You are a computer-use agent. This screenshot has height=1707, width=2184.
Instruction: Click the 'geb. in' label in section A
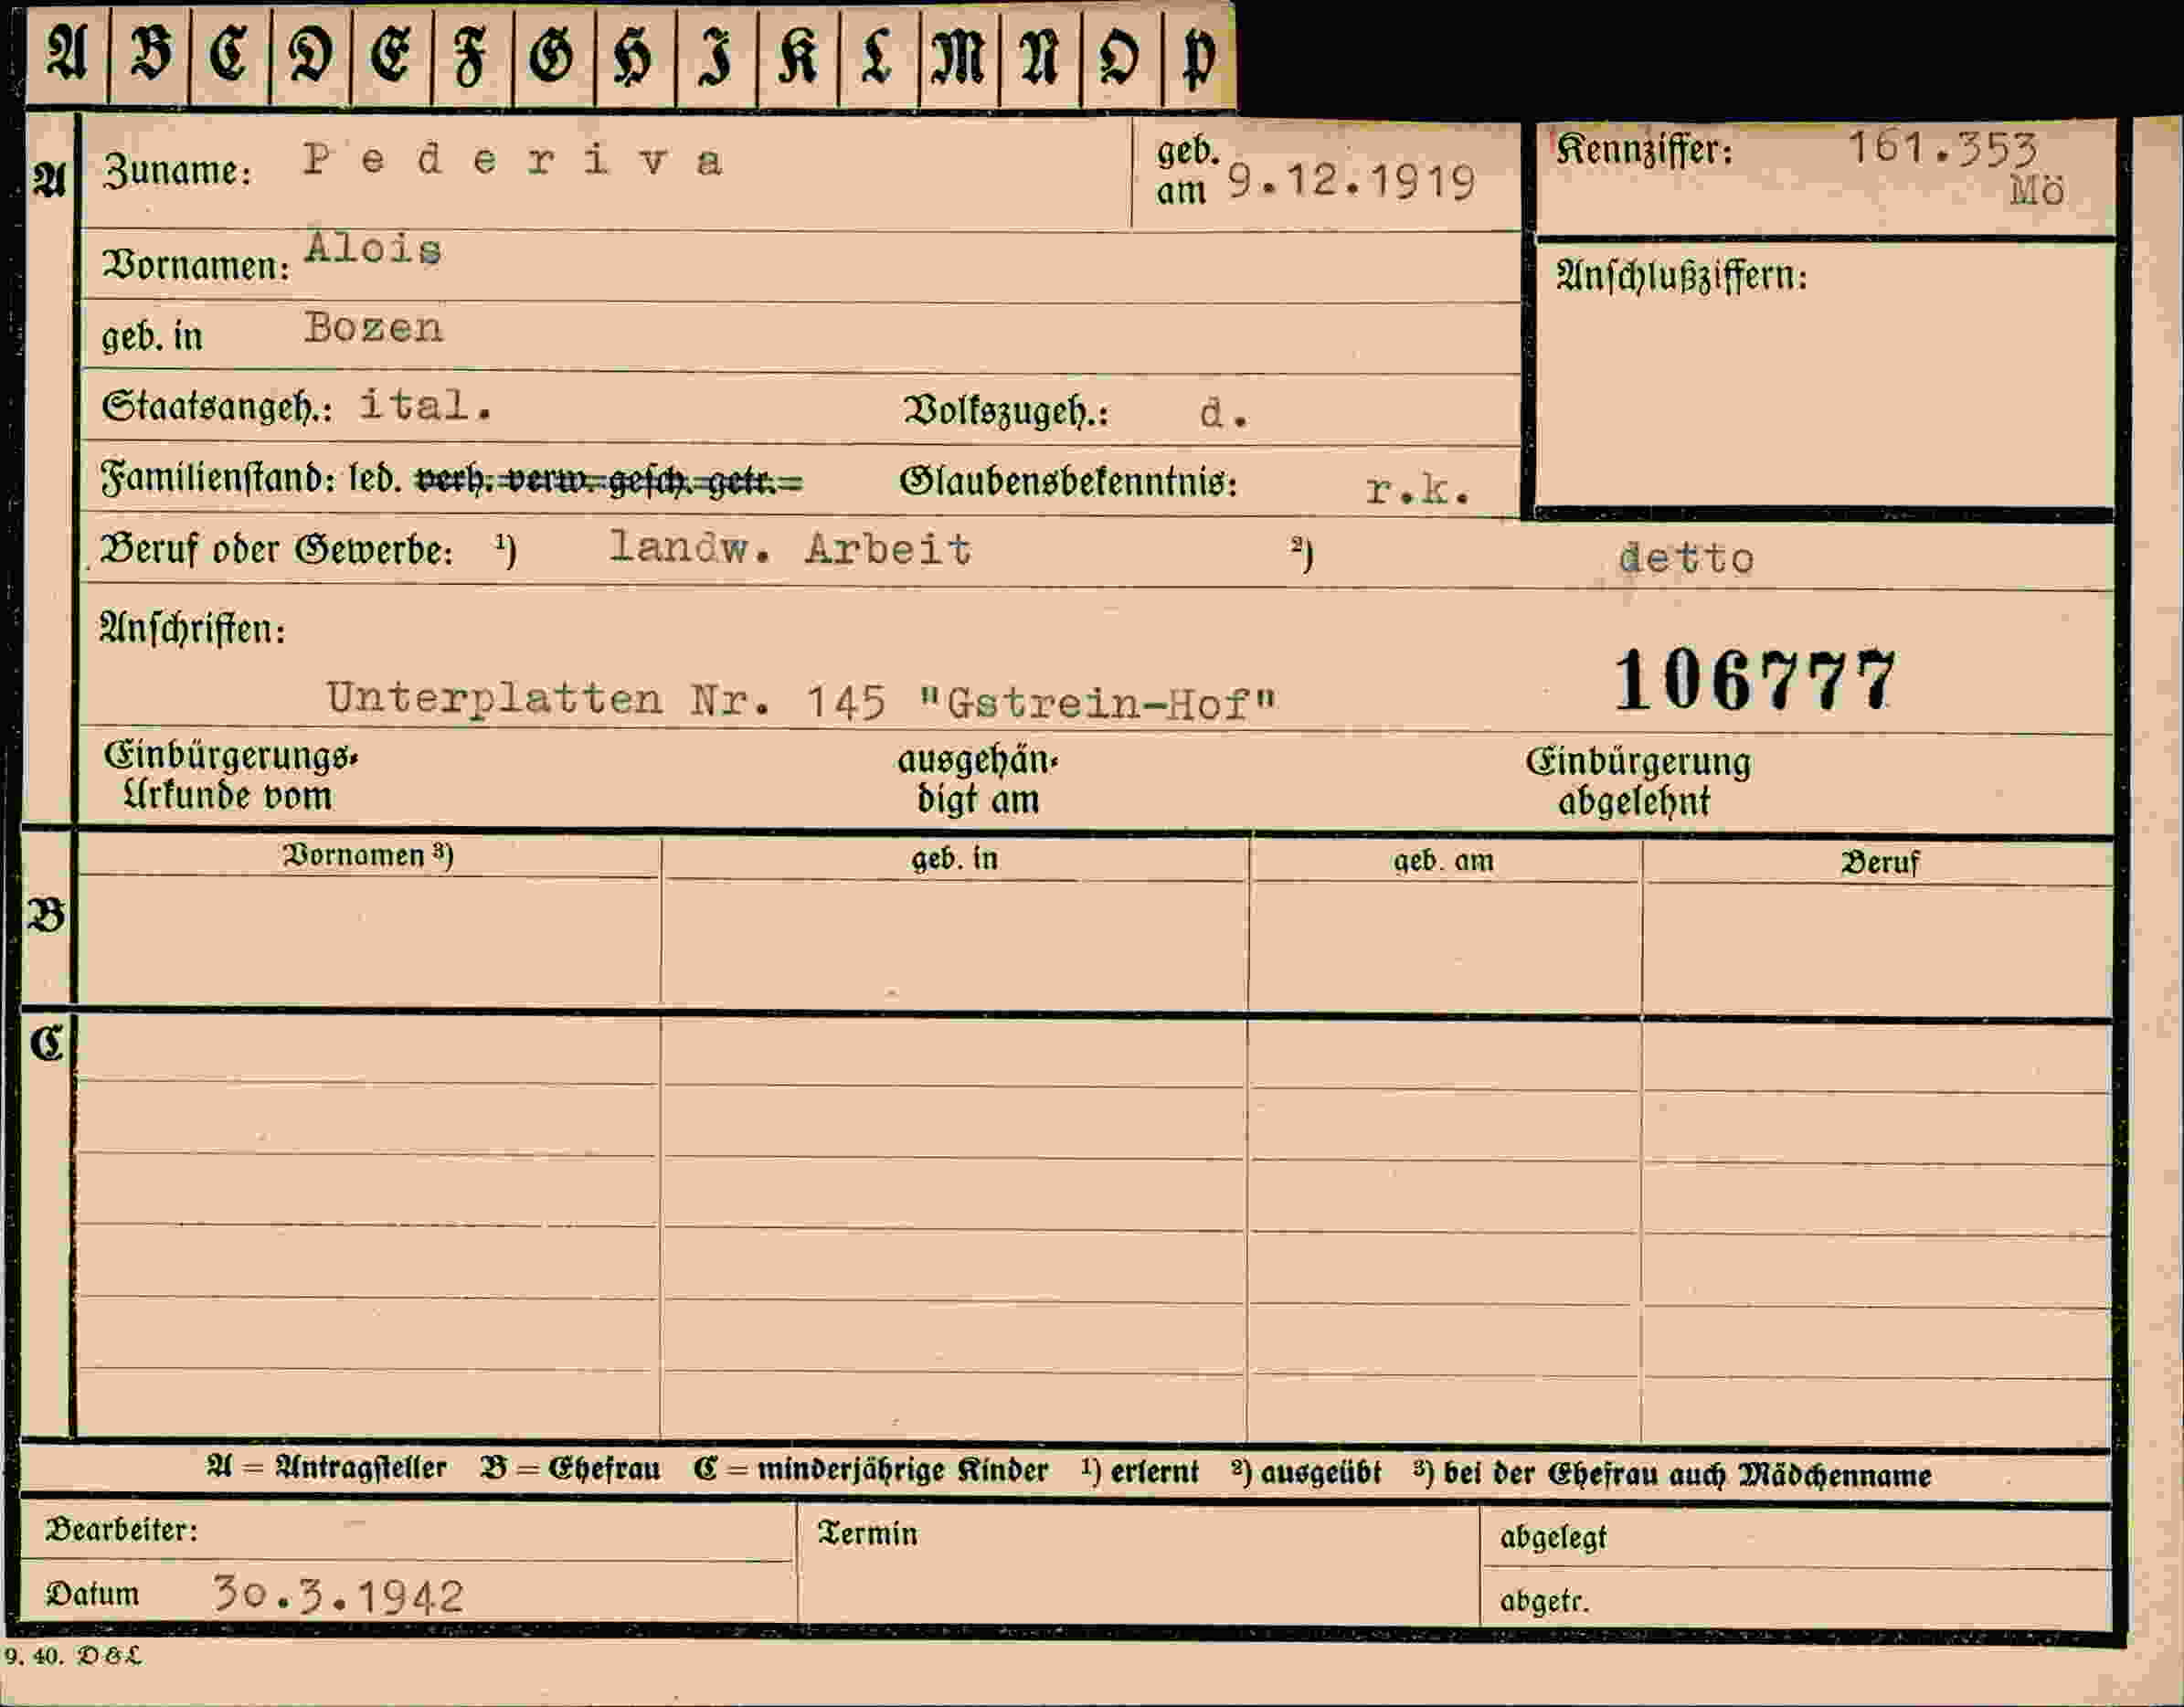tap(152, 337)
